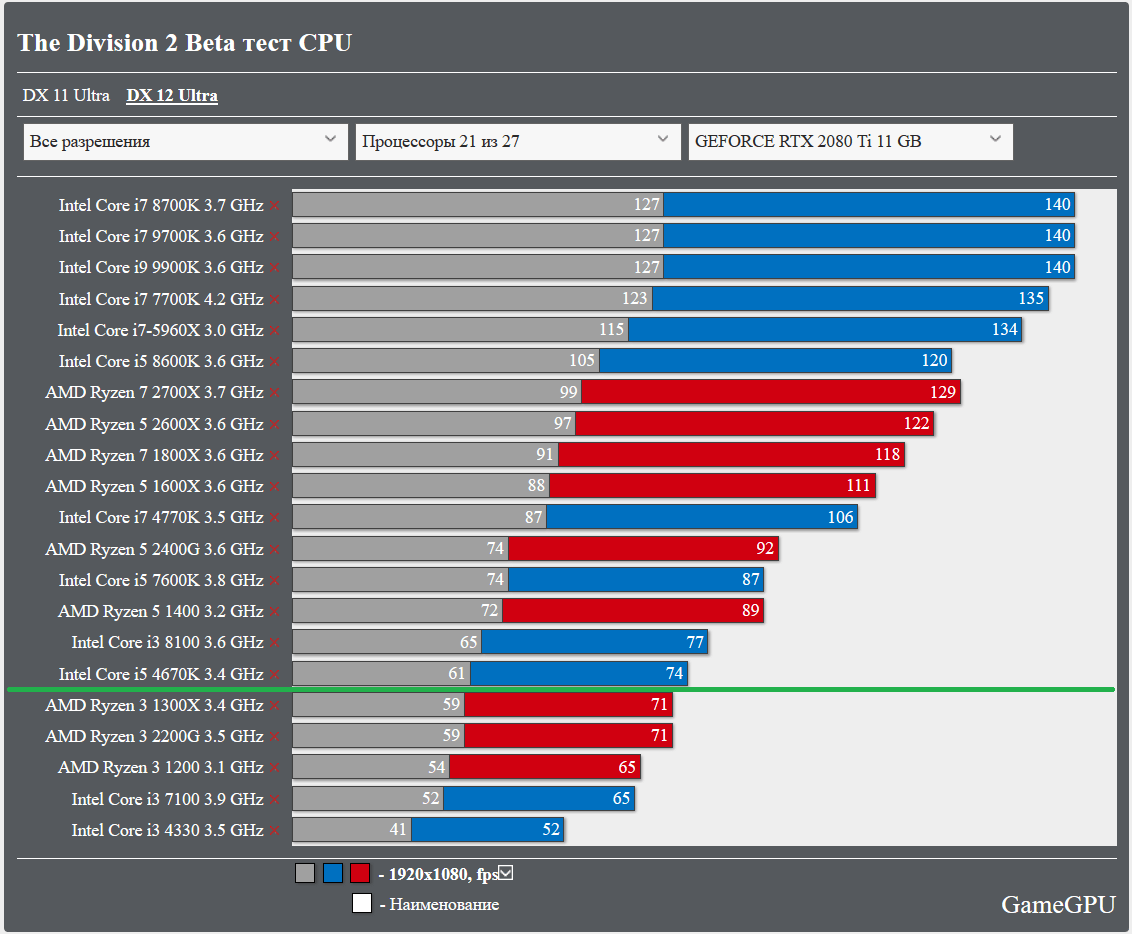Screen dimensions: 1132x934
Task: Click the white Наименование legend swatch
Action: click(x=362, y=903)
